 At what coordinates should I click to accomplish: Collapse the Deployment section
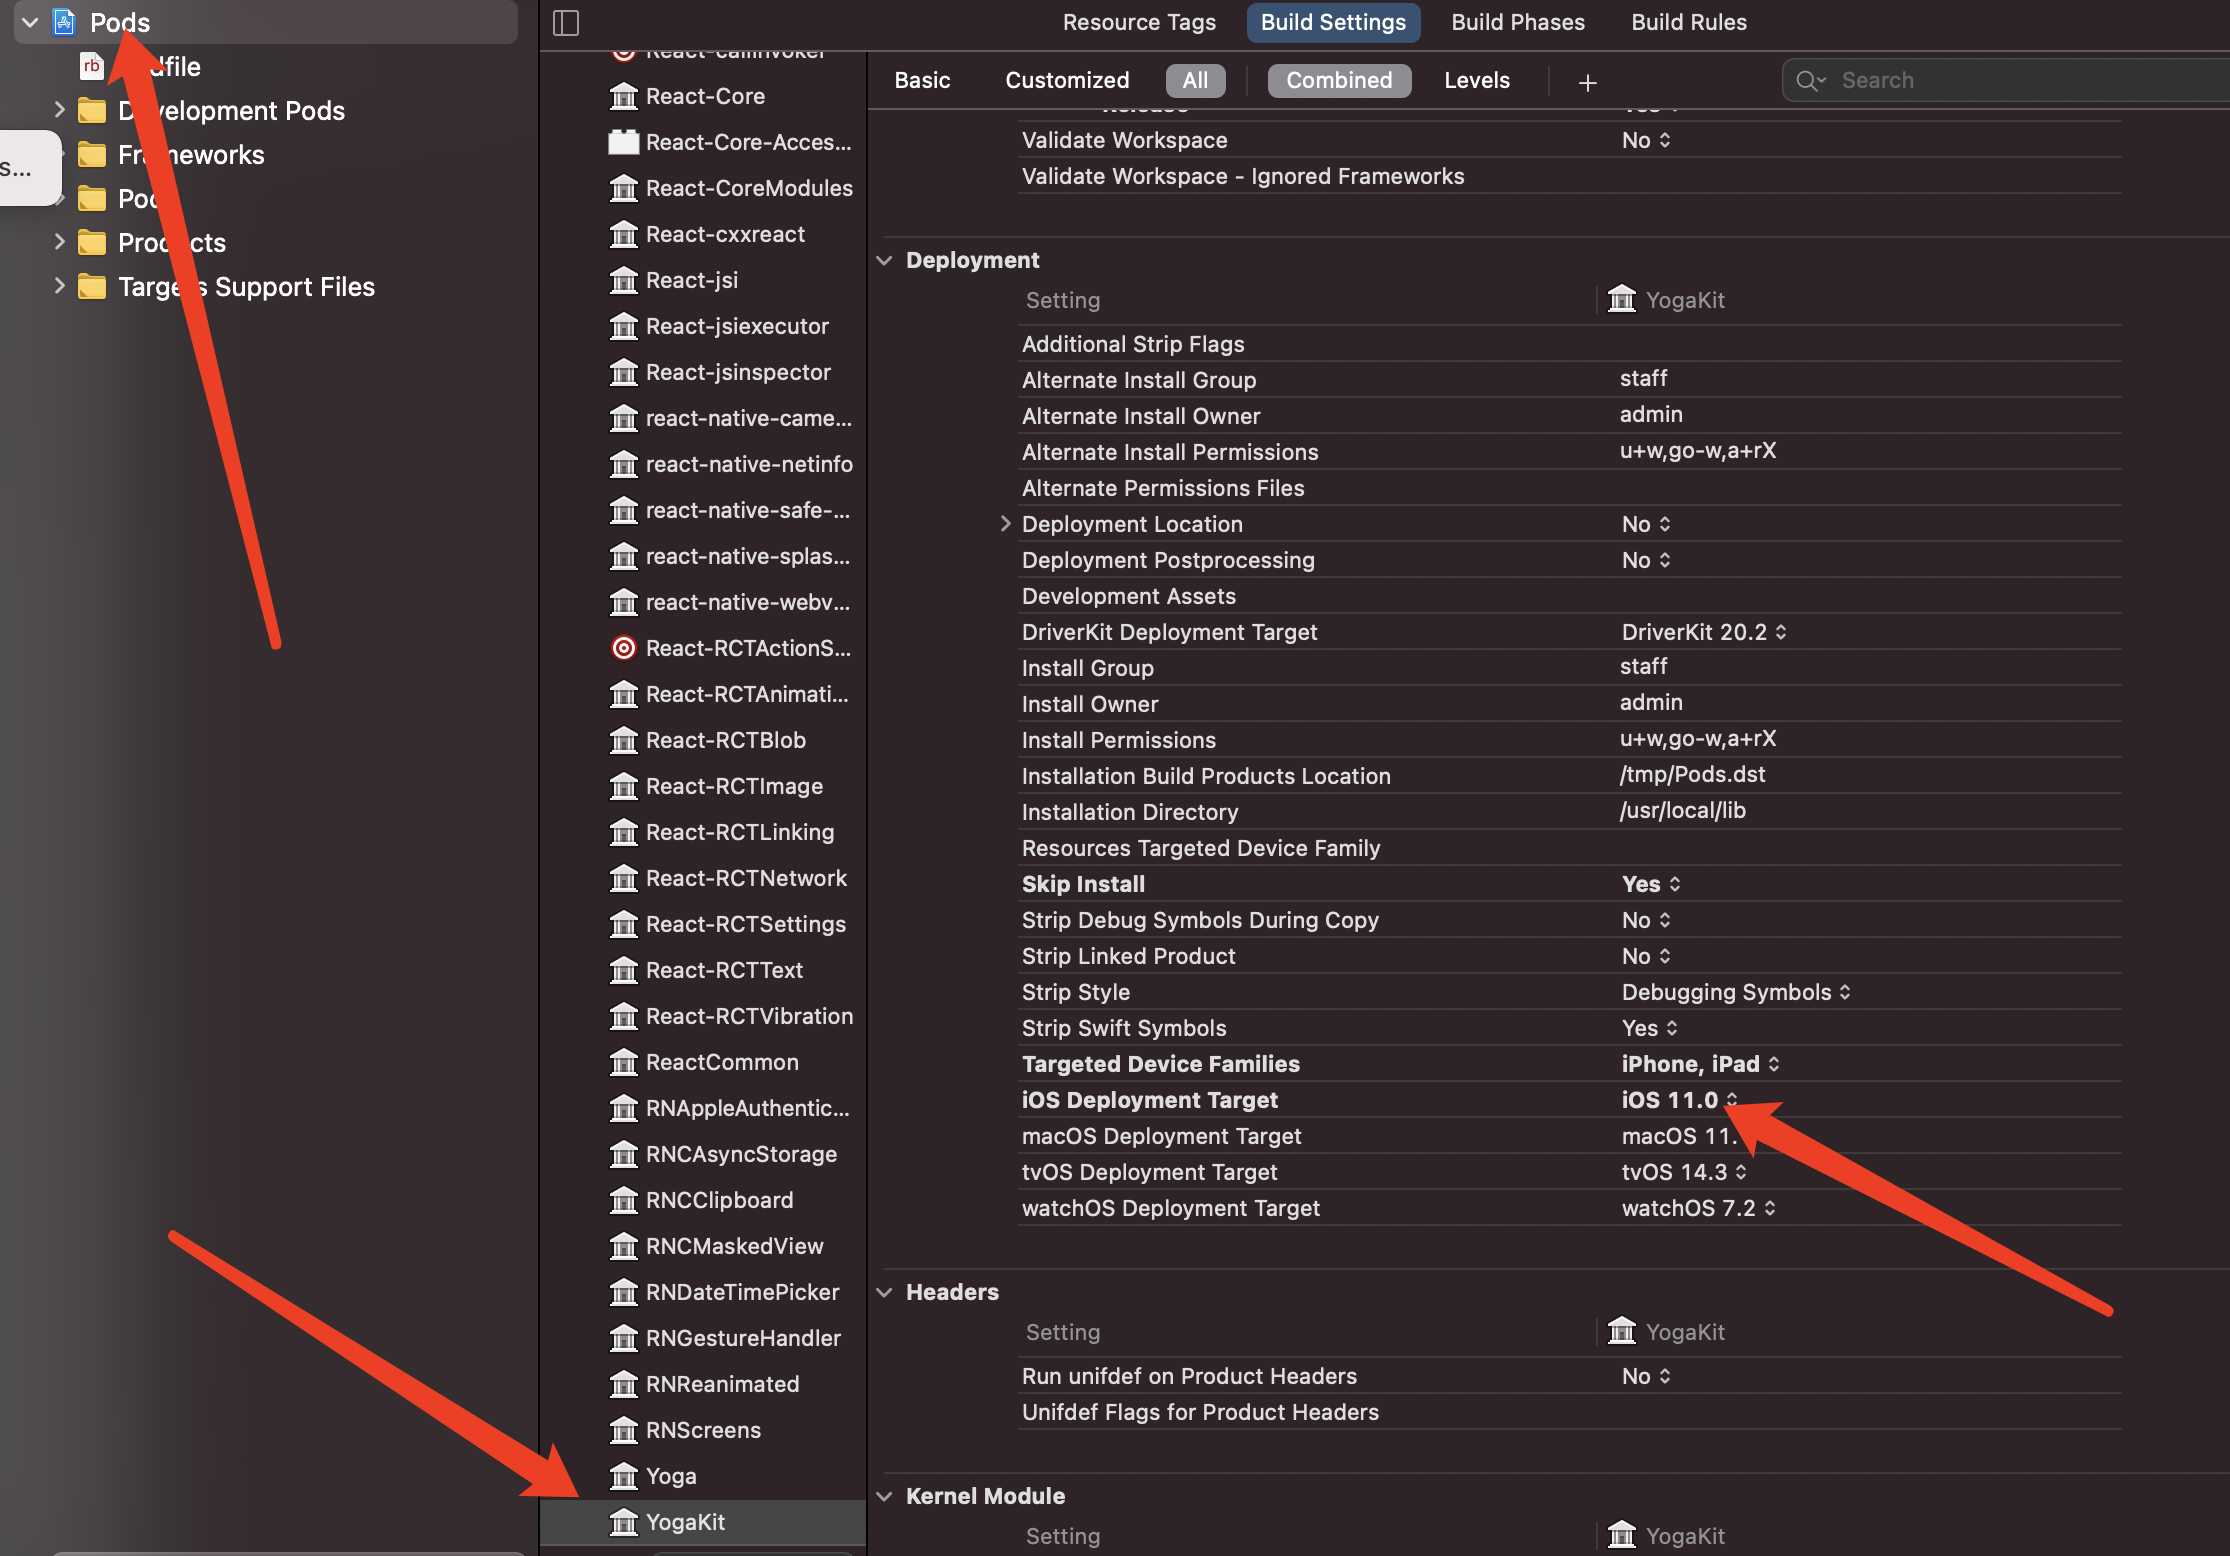(x=884, y=260)
